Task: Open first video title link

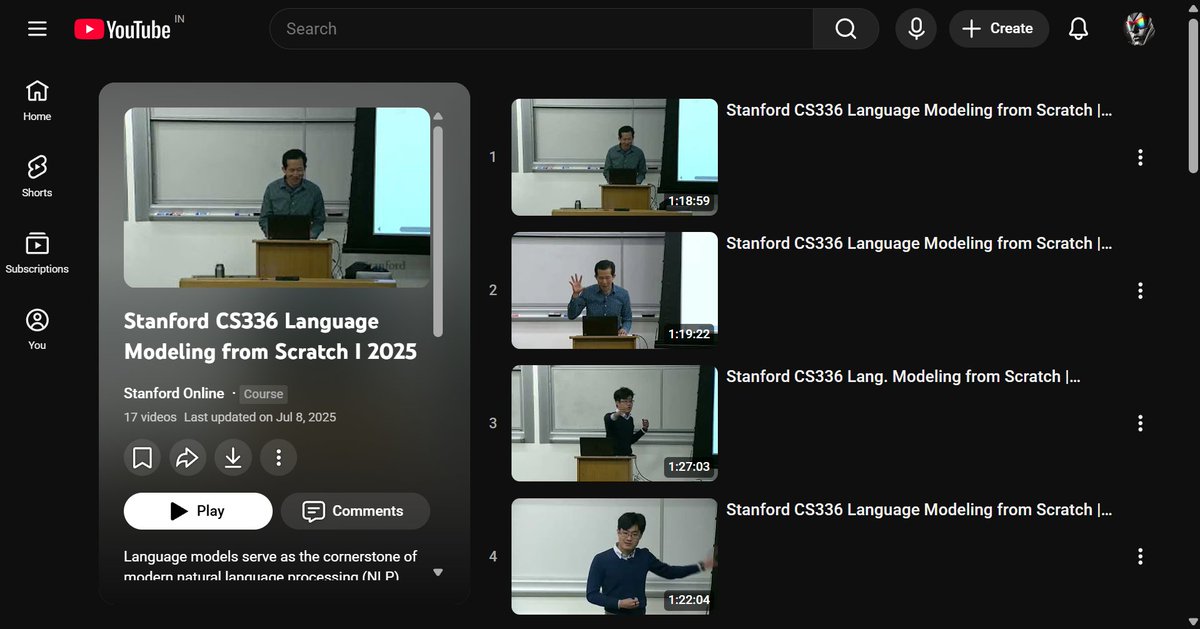Action: tap(919, 110)
